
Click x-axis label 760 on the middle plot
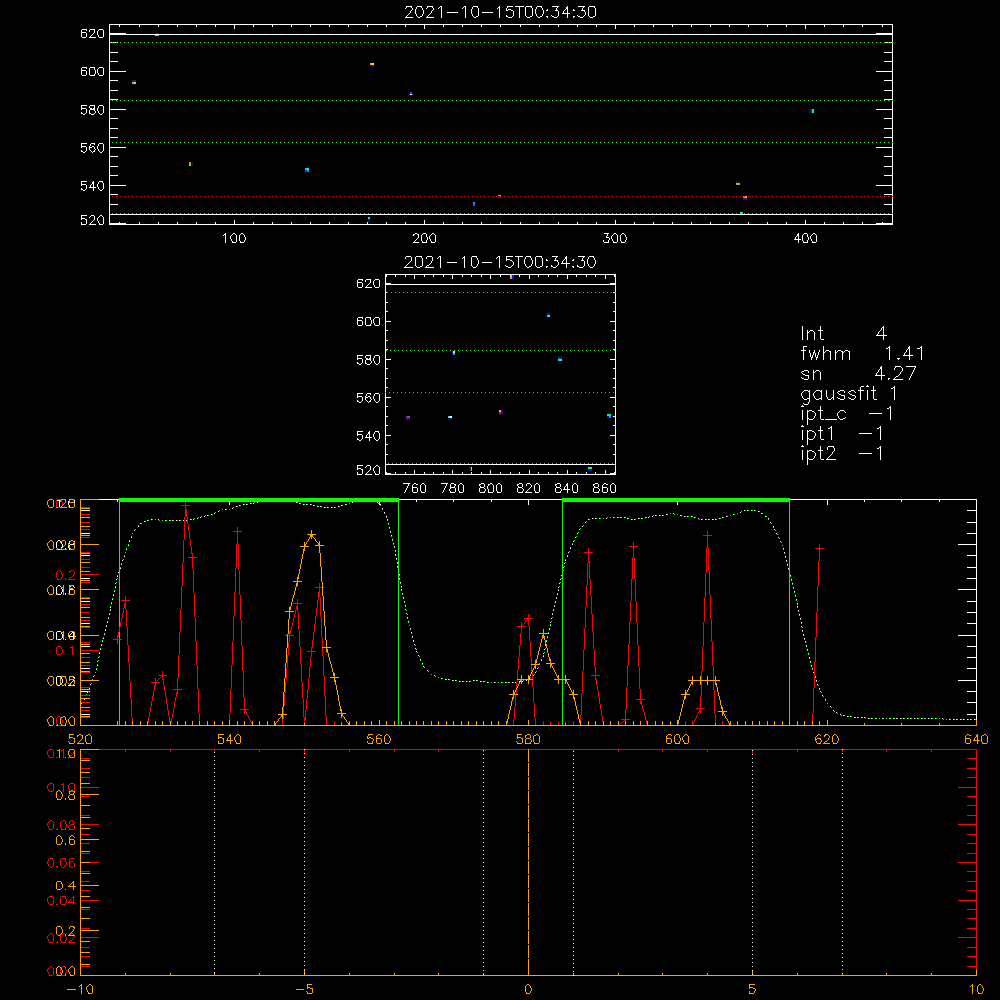coord(415,489)
